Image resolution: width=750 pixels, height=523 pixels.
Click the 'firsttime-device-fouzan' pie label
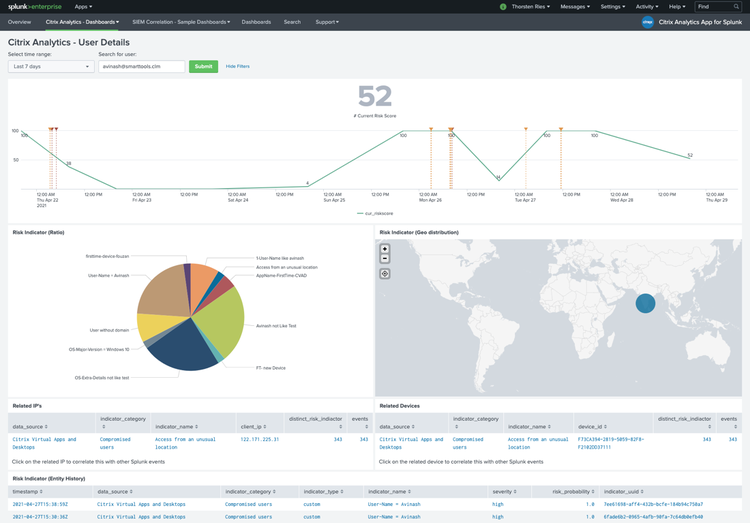[107, 256]
